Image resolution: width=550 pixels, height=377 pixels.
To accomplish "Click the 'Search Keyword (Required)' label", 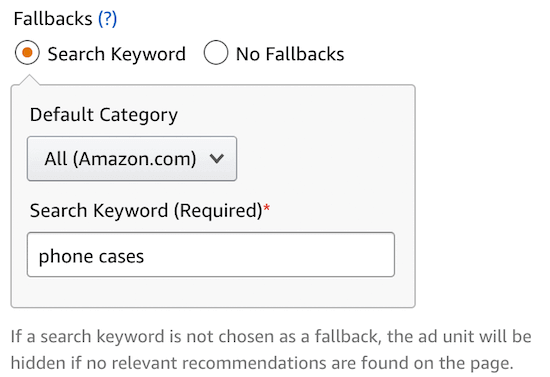I will tap(146, 211).
